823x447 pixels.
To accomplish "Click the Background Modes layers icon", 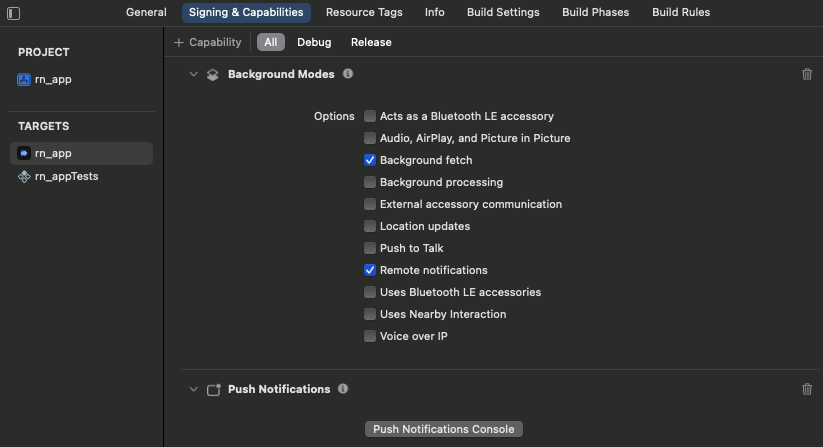I will (213, 74).
